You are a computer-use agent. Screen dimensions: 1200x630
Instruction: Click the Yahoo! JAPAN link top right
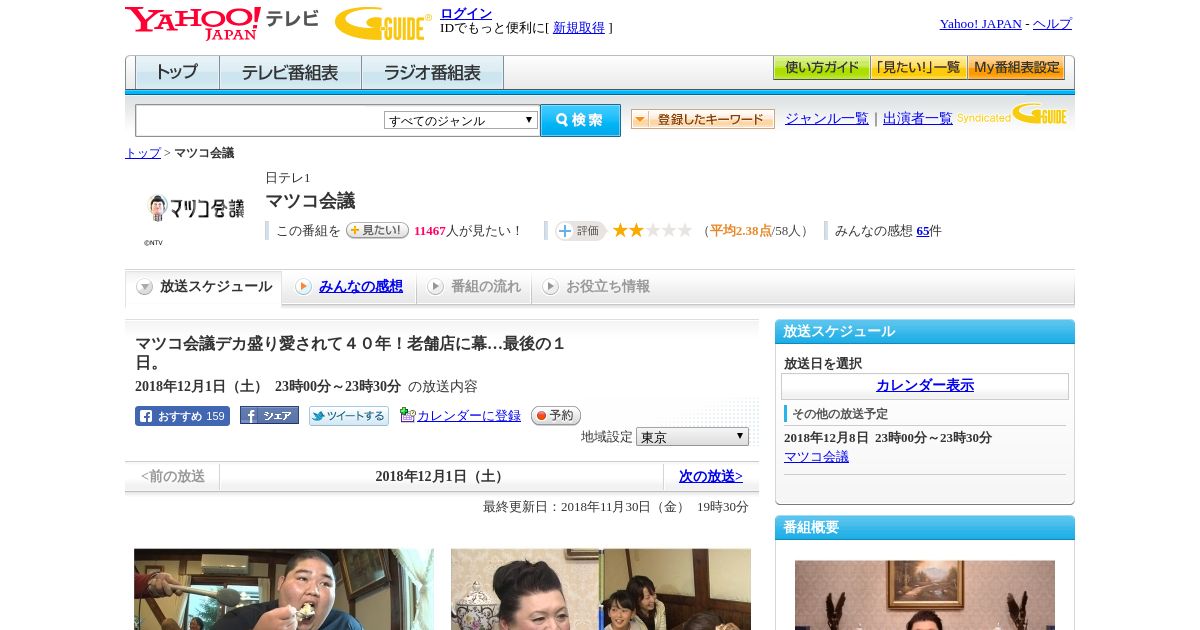pos(981,24)
